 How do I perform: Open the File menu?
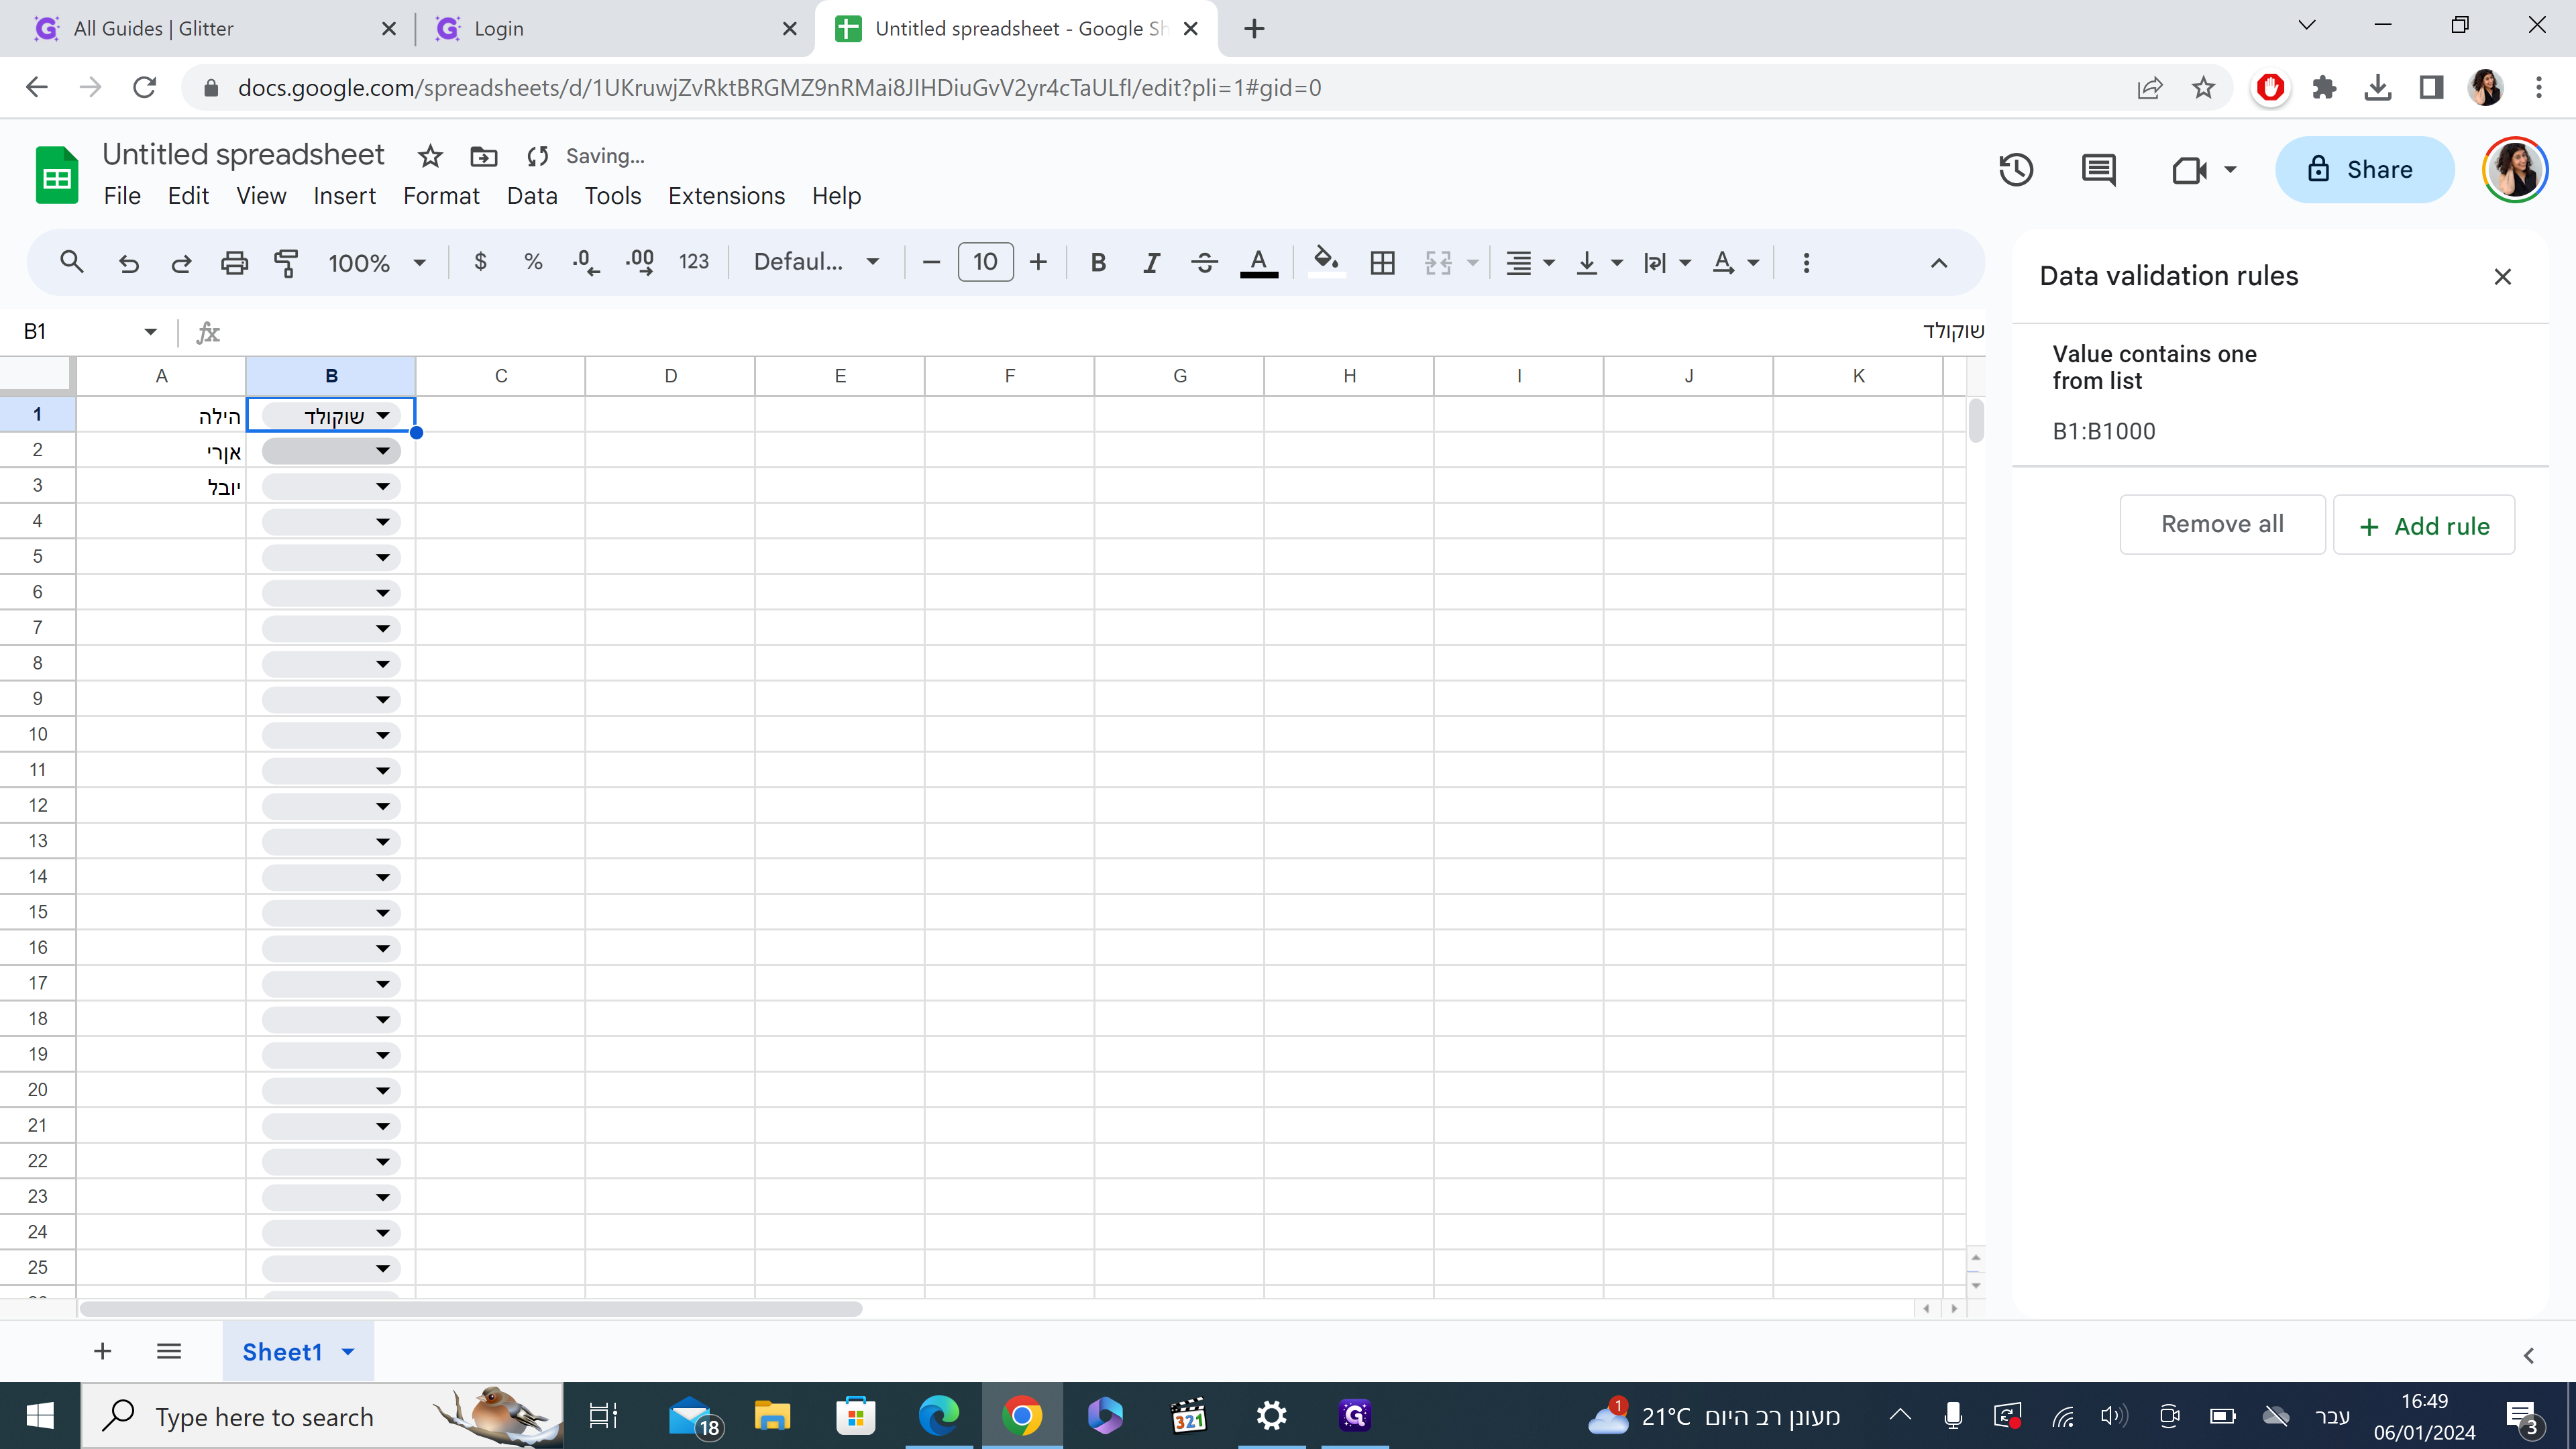122,196
